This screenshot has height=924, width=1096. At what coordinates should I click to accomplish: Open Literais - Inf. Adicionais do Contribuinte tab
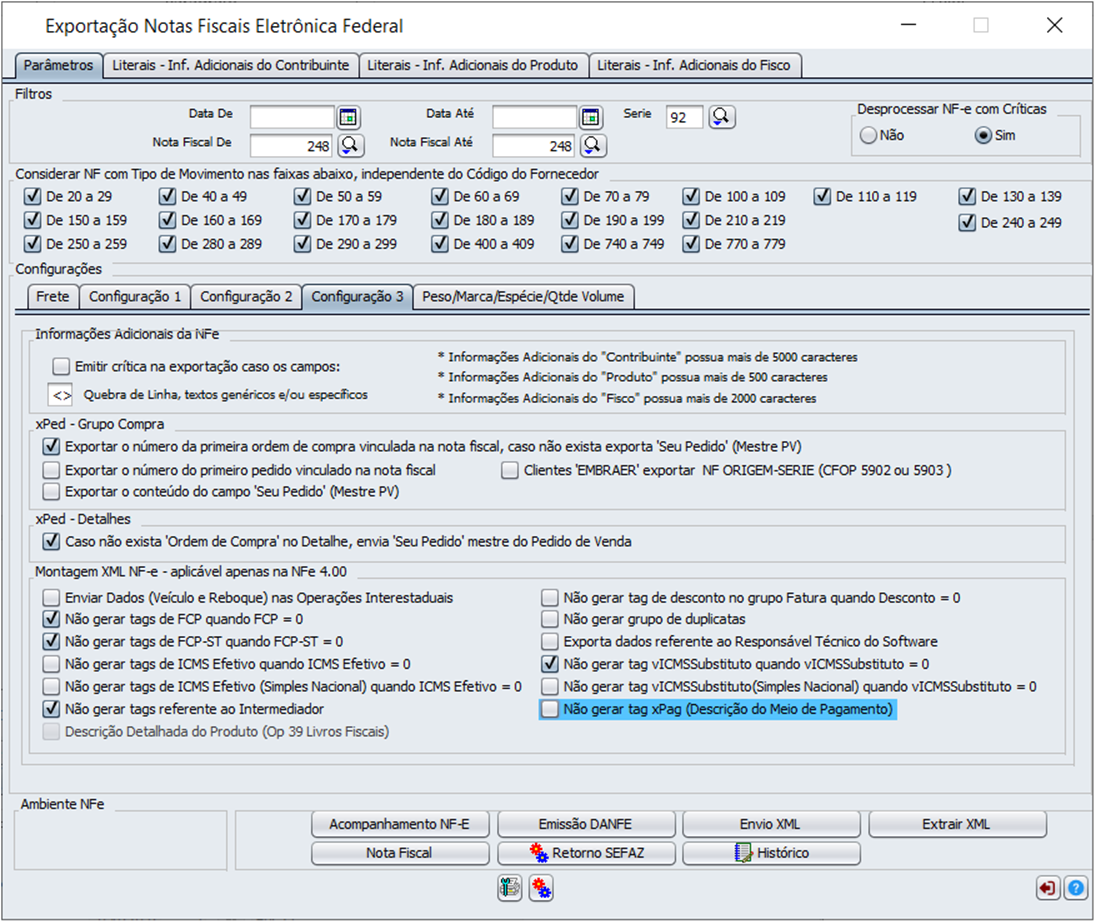(x=231, y=65)
